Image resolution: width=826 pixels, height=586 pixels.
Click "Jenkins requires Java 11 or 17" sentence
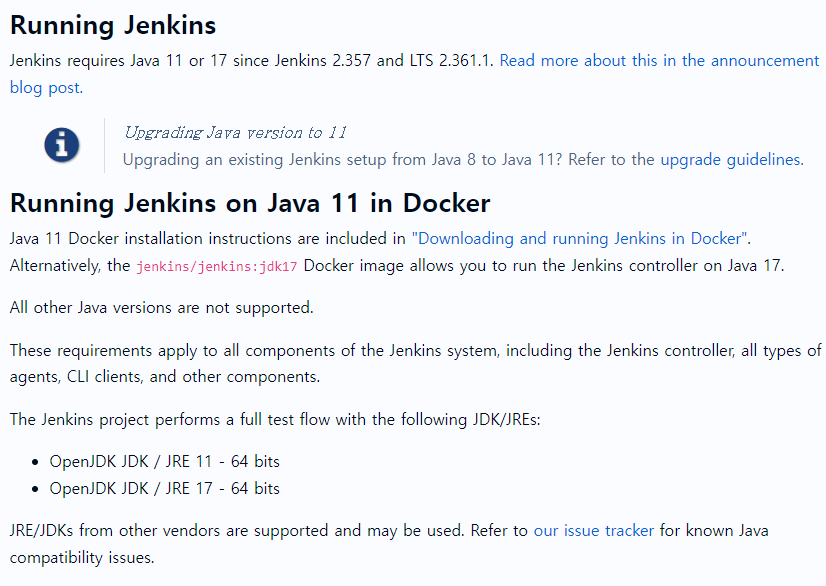pos(251,61)
